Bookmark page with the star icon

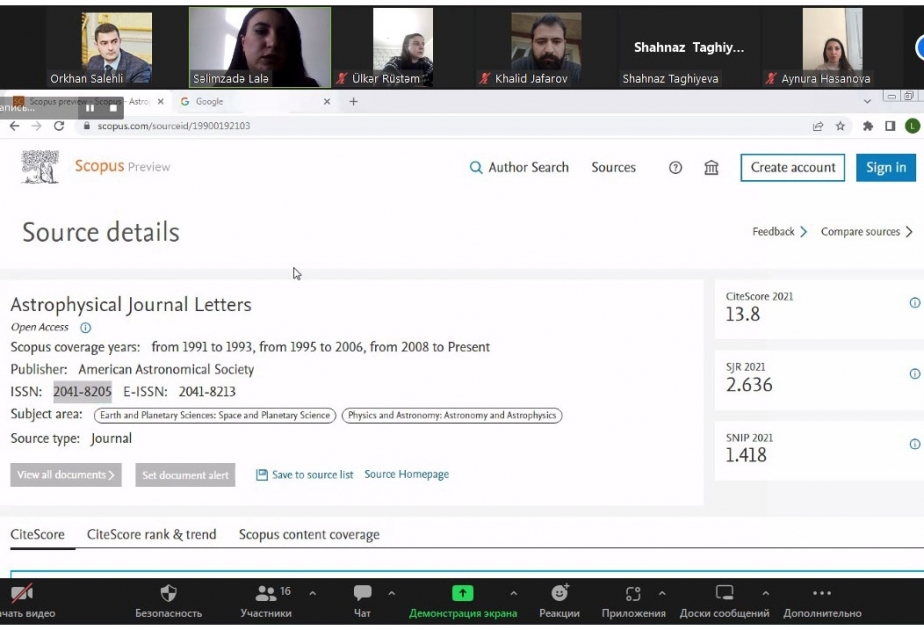[x=840, y=126]
